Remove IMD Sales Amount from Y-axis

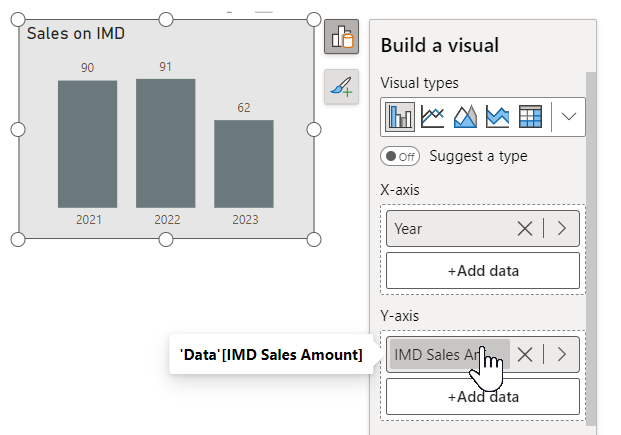click(x=524, y=354)
